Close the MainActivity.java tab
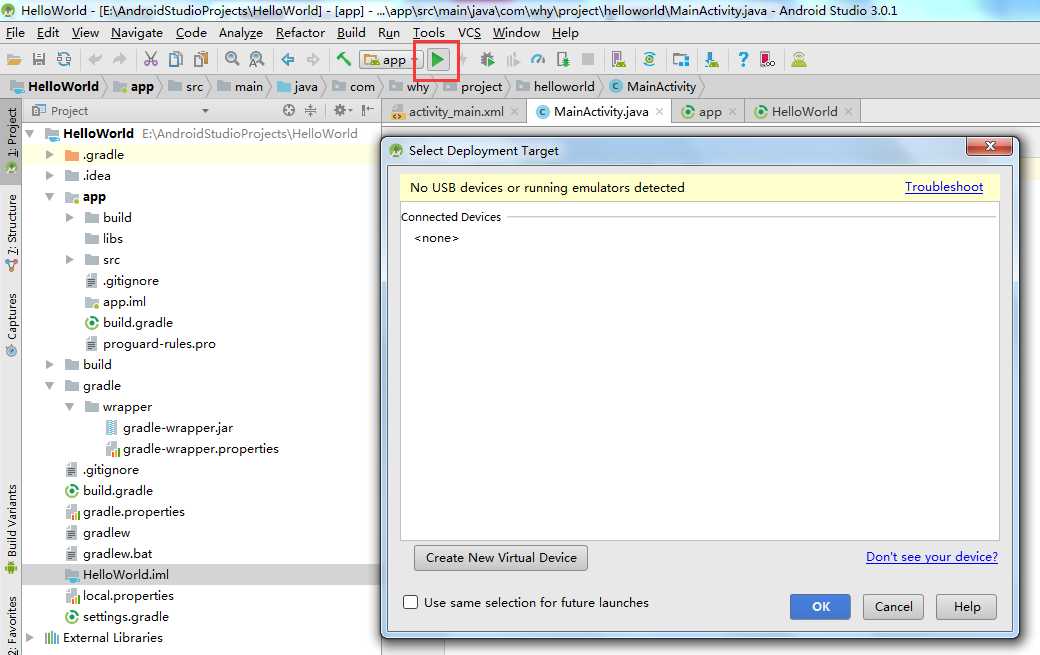The image size is (1040, 655). pyautogui.click(x=659, y=111)
